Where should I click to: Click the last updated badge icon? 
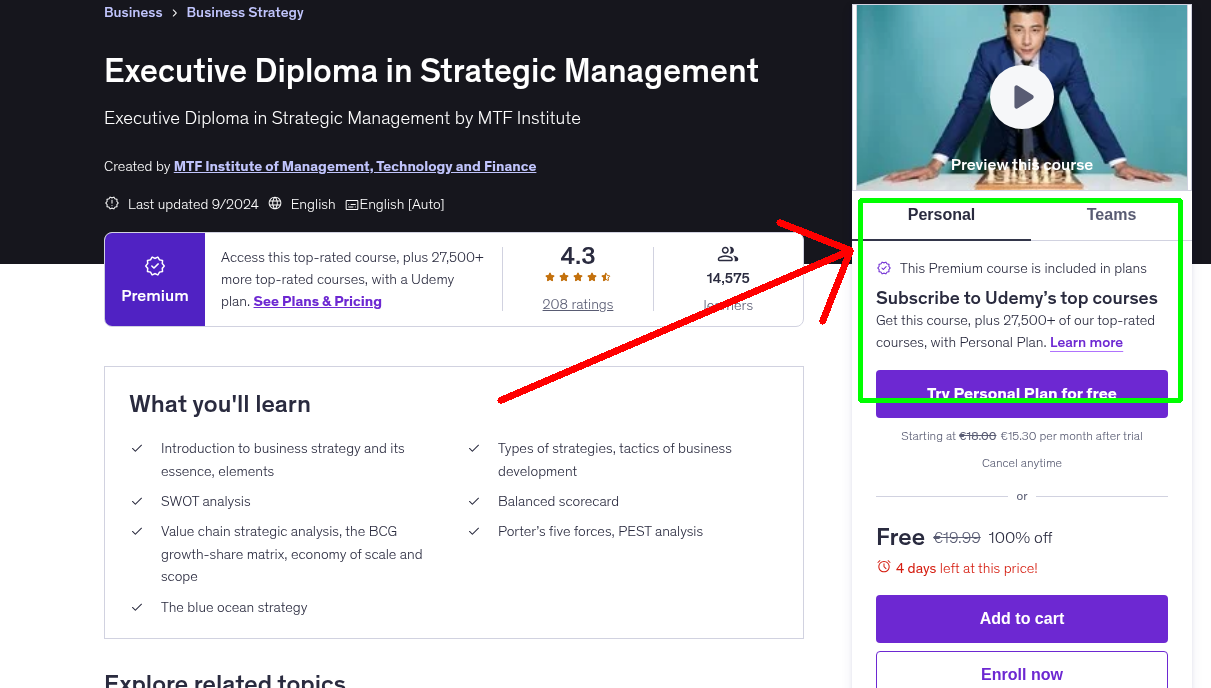(112, 204)
